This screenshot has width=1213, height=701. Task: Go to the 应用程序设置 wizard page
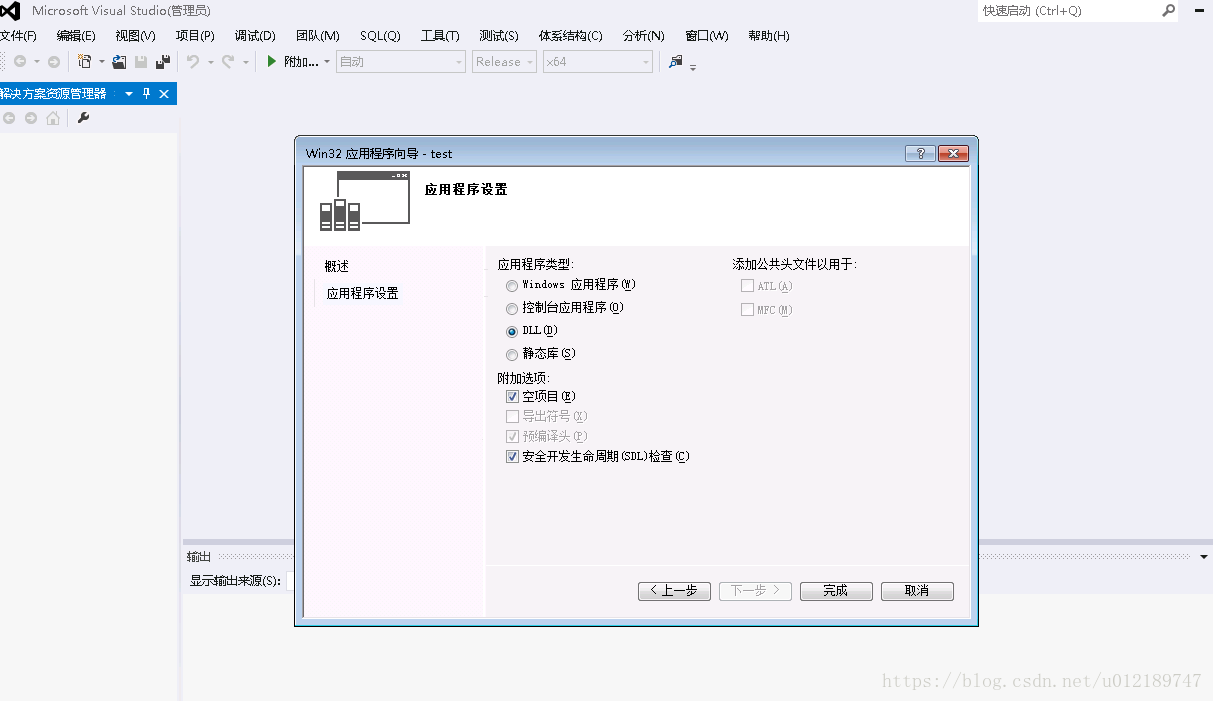click(363, 294)
